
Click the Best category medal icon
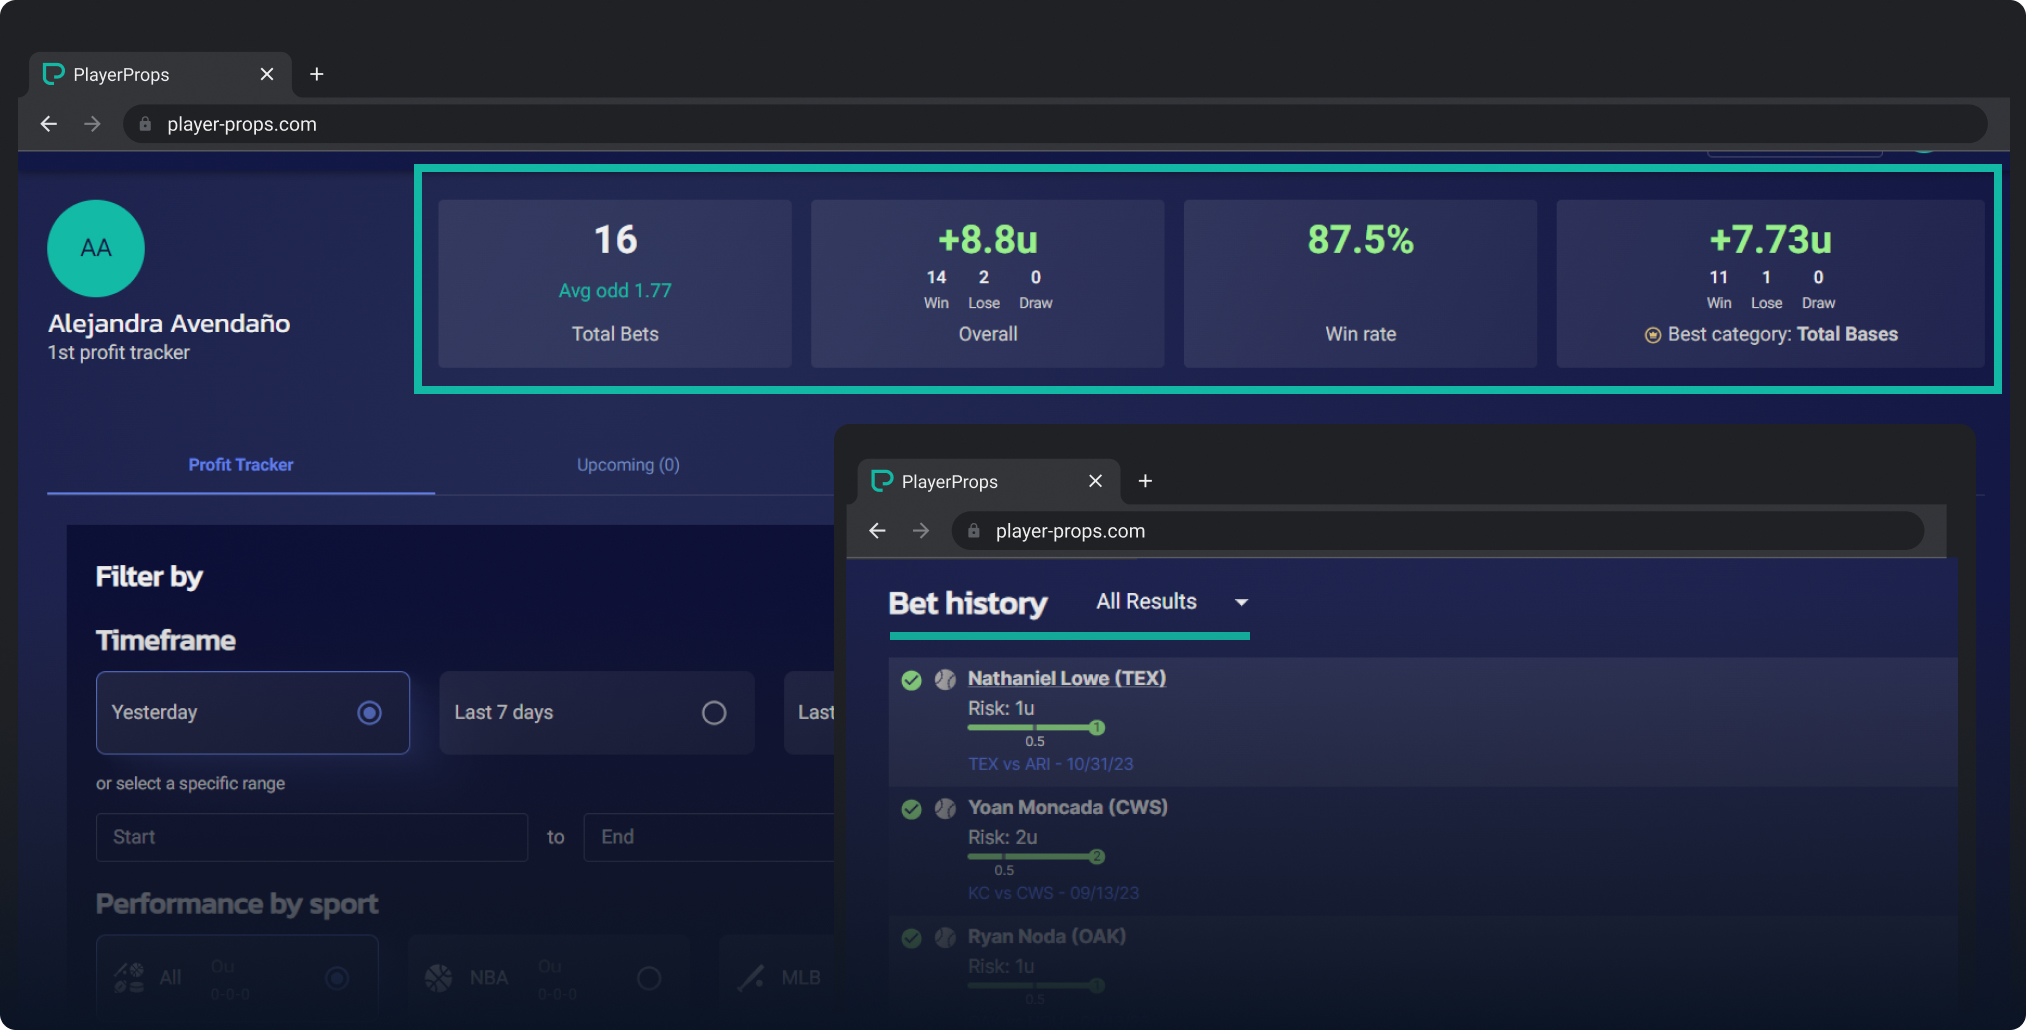point(1653,335)
